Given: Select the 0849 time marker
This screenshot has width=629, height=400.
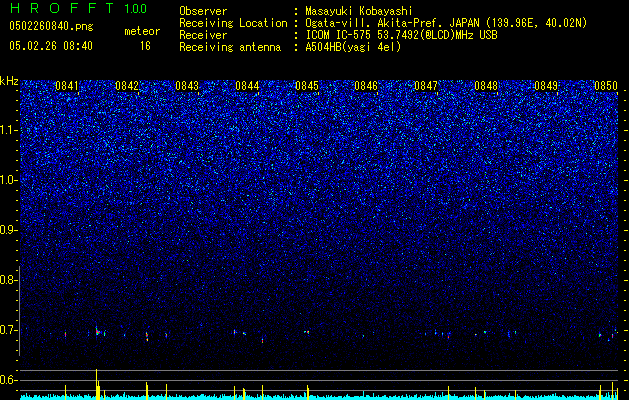Looking at the screenshot, I should (546, 86).
